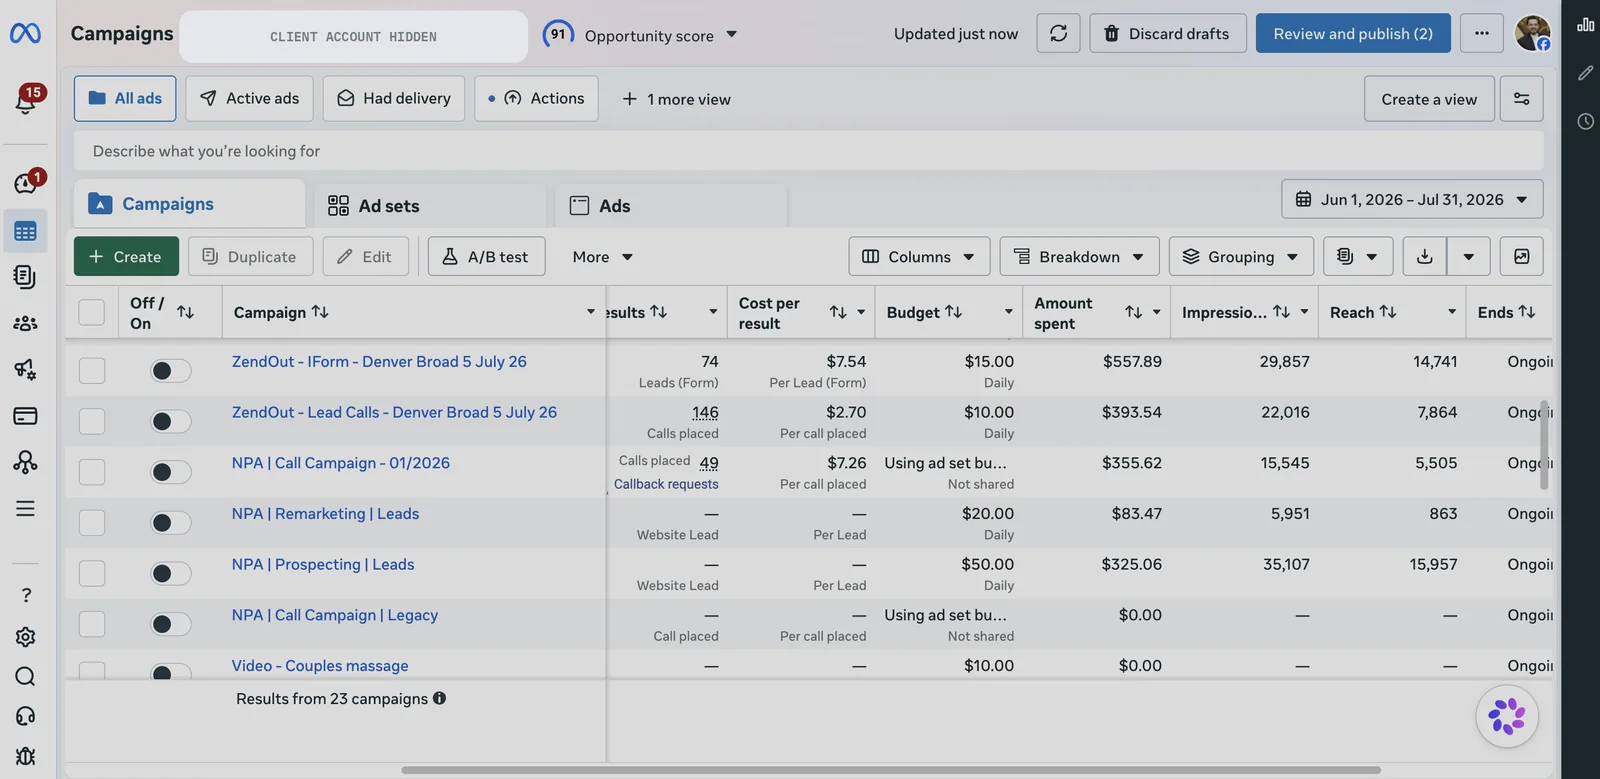
Task: Toggle NPA Prospecting Leads campaign switch
Action: (x=171, y=573)
